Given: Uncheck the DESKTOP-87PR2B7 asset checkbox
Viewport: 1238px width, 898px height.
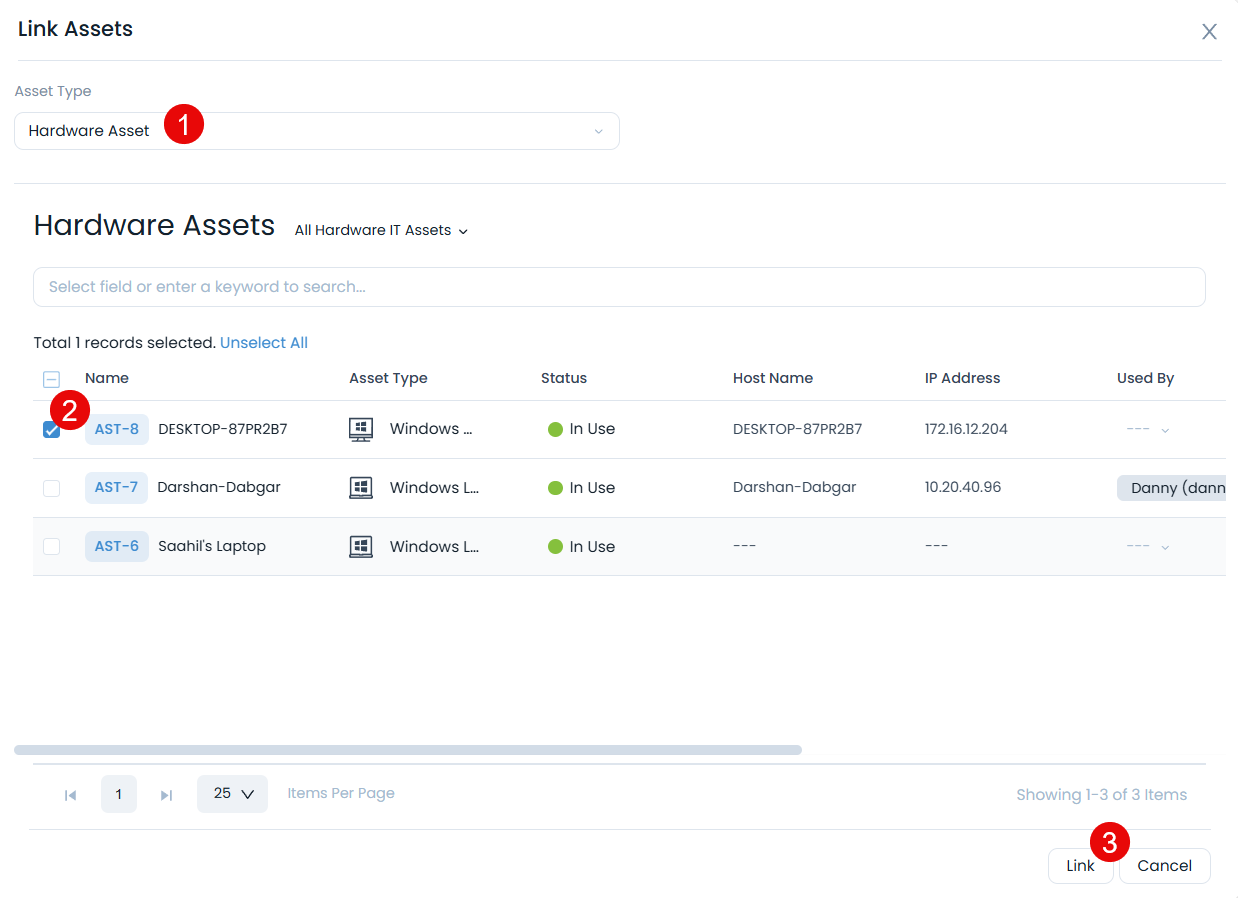Looking at the screenshot, I should 51,430.
